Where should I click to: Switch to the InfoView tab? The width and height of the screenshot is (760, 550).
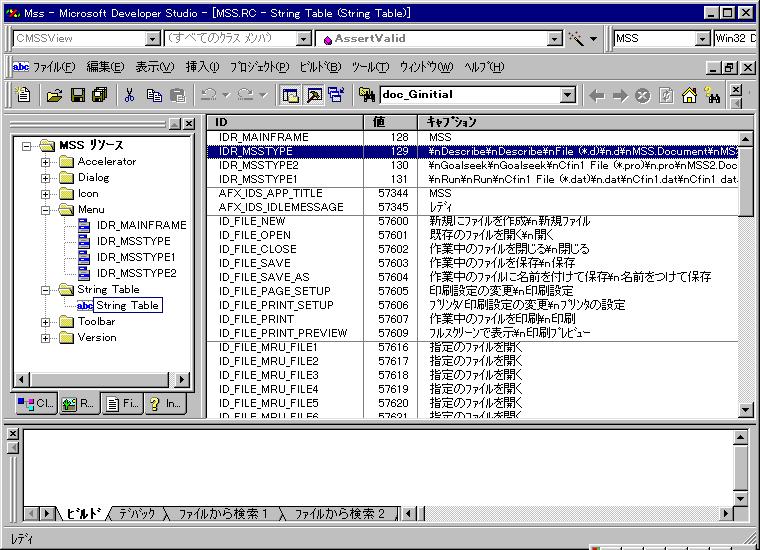(x=165, y=403)
